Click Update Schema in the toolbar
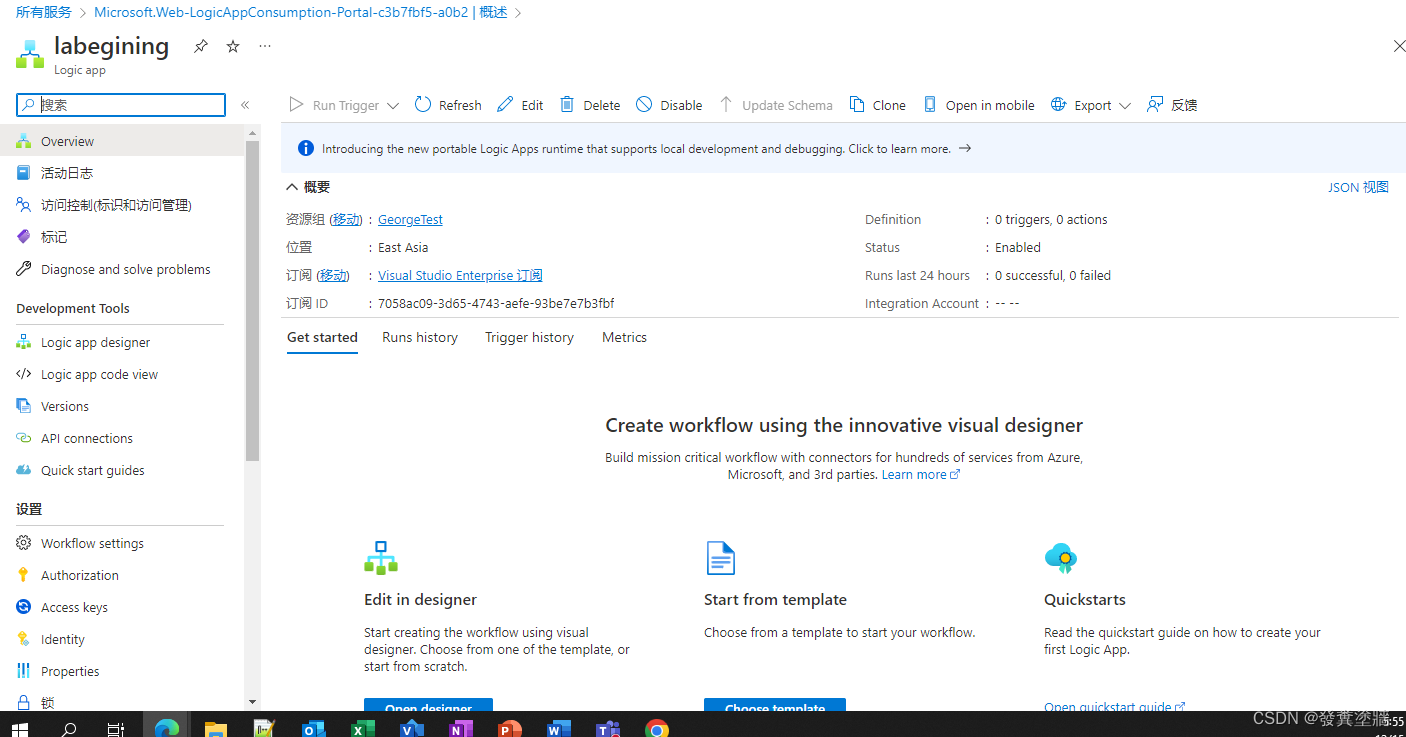Image resolution: width=1406 pixels, height=737 pixels. pos(776,105)
